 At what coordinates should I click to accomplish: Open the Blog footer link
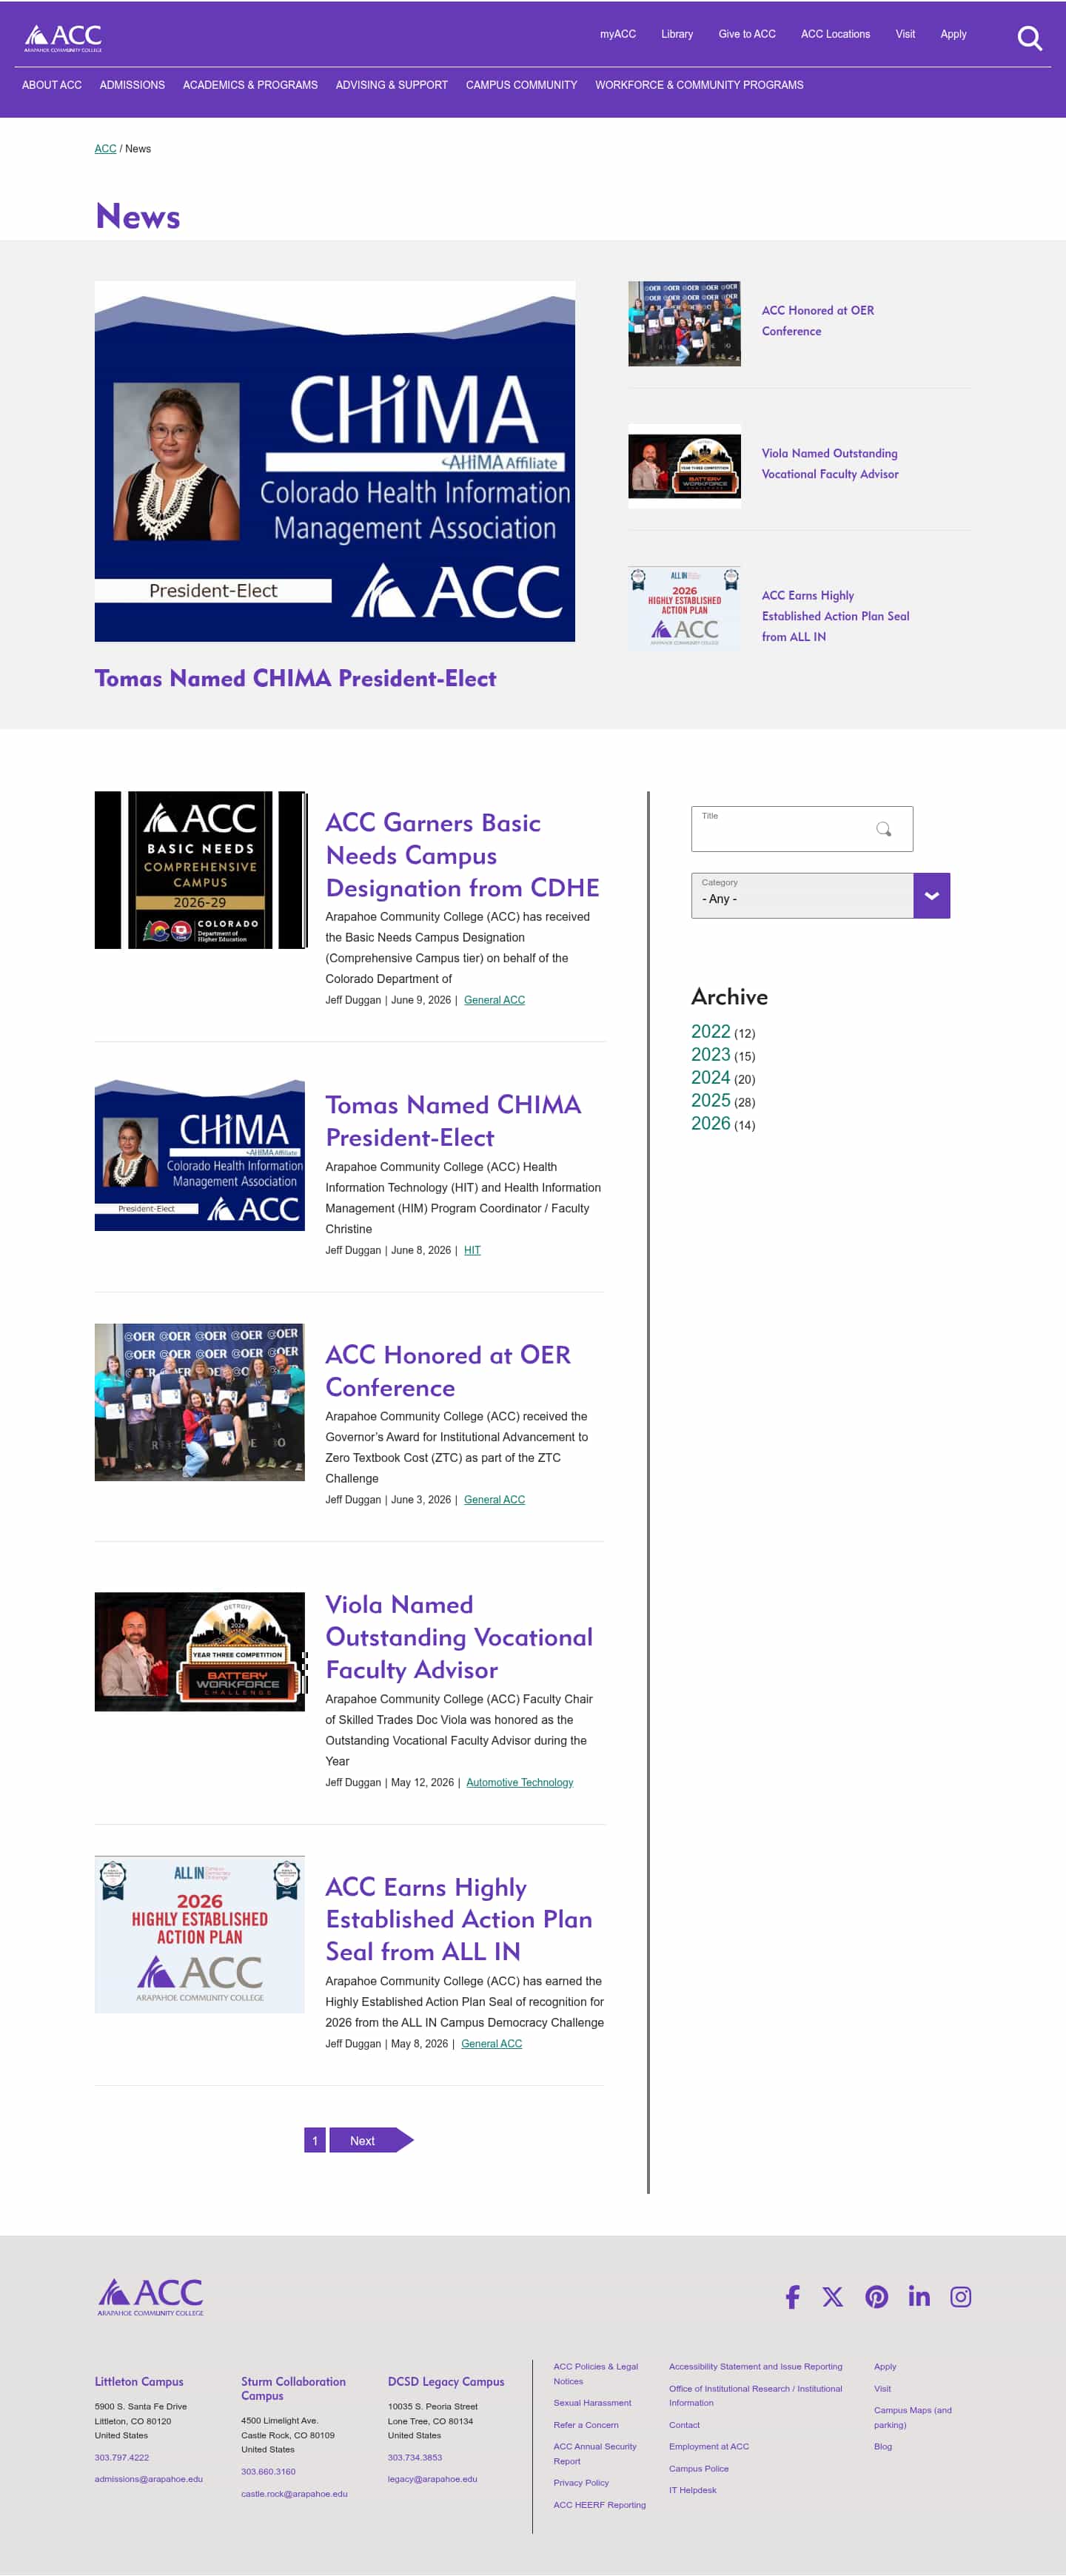(x=882, y=2447)
